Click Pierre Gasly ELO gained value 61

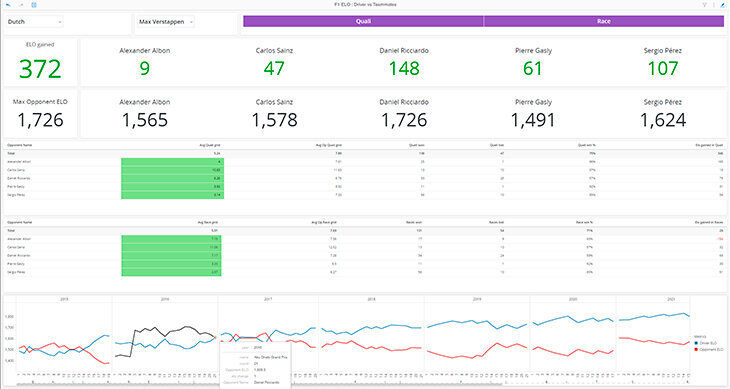[x=533, y=68]
